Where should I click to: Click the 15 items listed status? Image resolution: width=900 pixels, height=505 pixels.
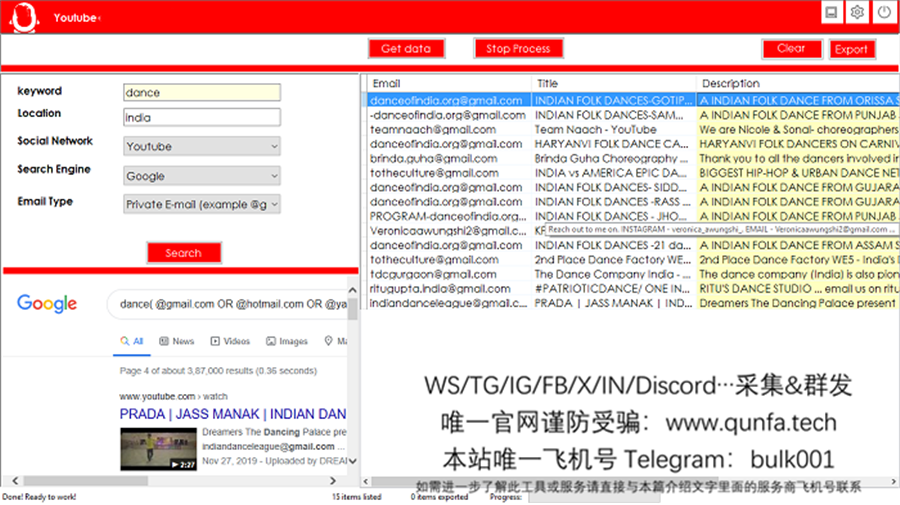[x=356, y=497]
